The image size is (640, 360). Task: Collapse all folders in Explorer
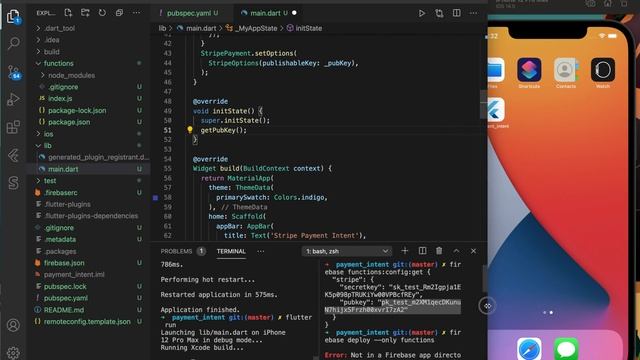coord(119,13)
